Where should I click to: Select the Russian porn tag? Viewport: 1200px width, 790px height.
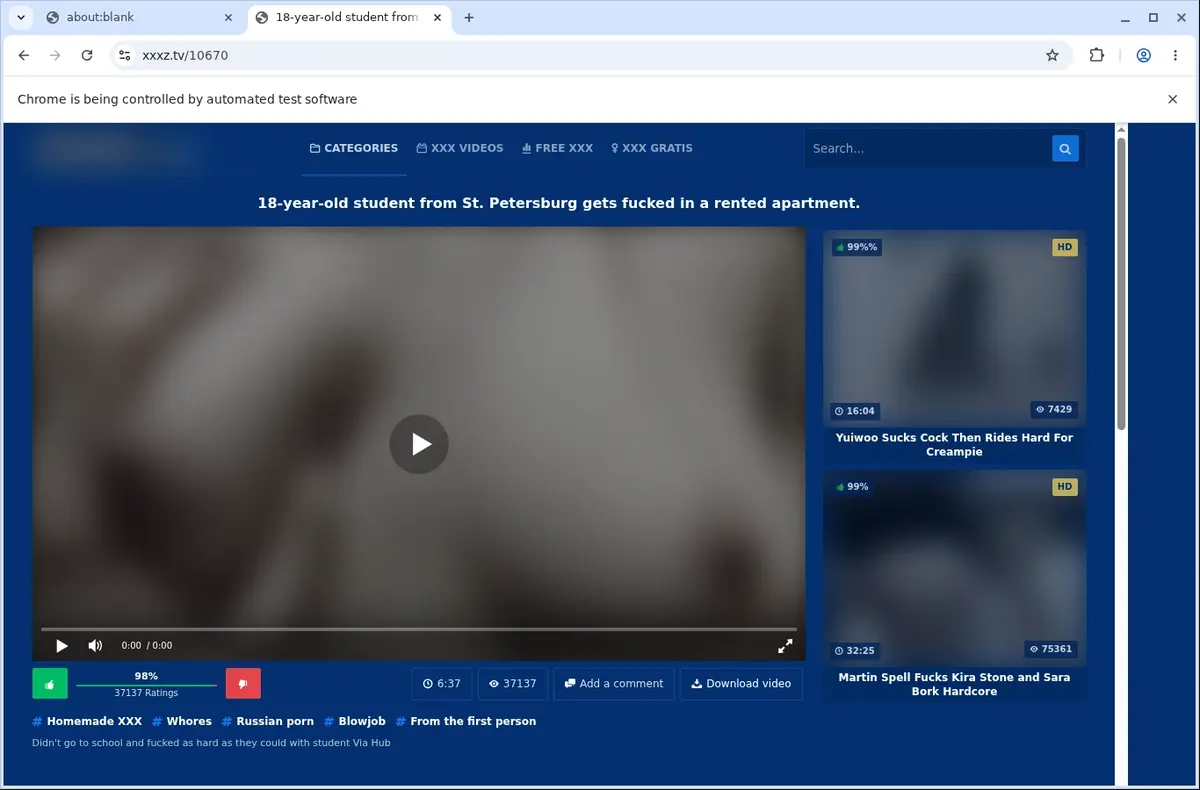tap(268, 721)
